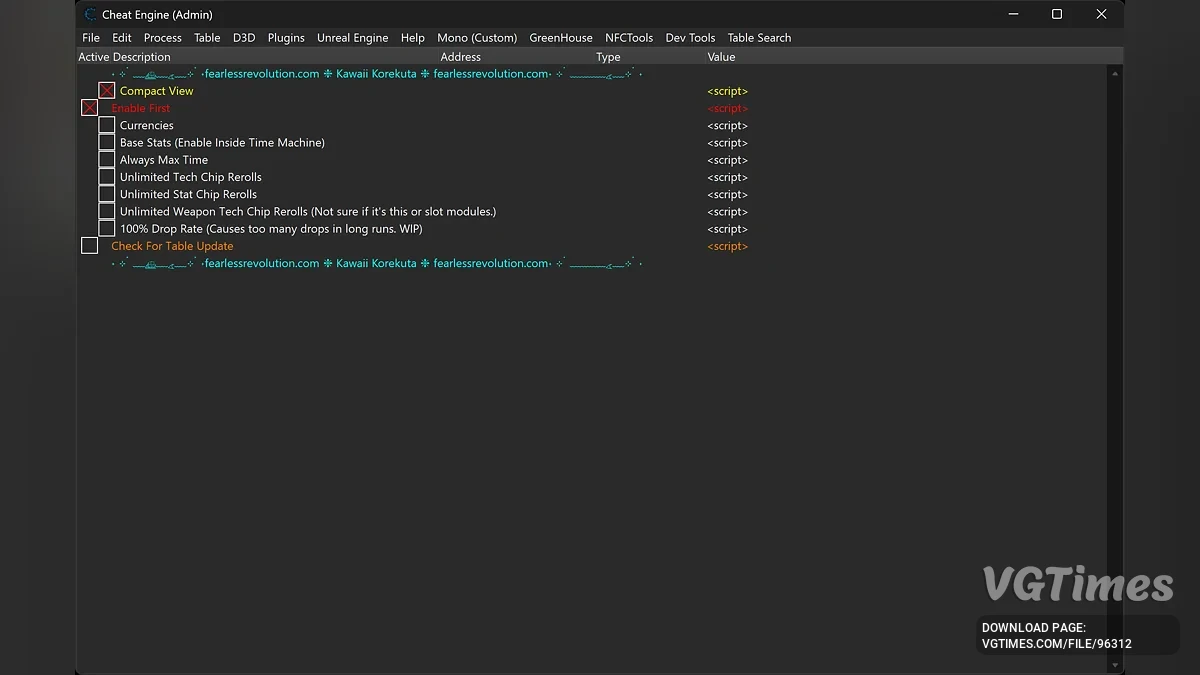Activate the 100% Drop Rate checkbox

coord(107,229)
